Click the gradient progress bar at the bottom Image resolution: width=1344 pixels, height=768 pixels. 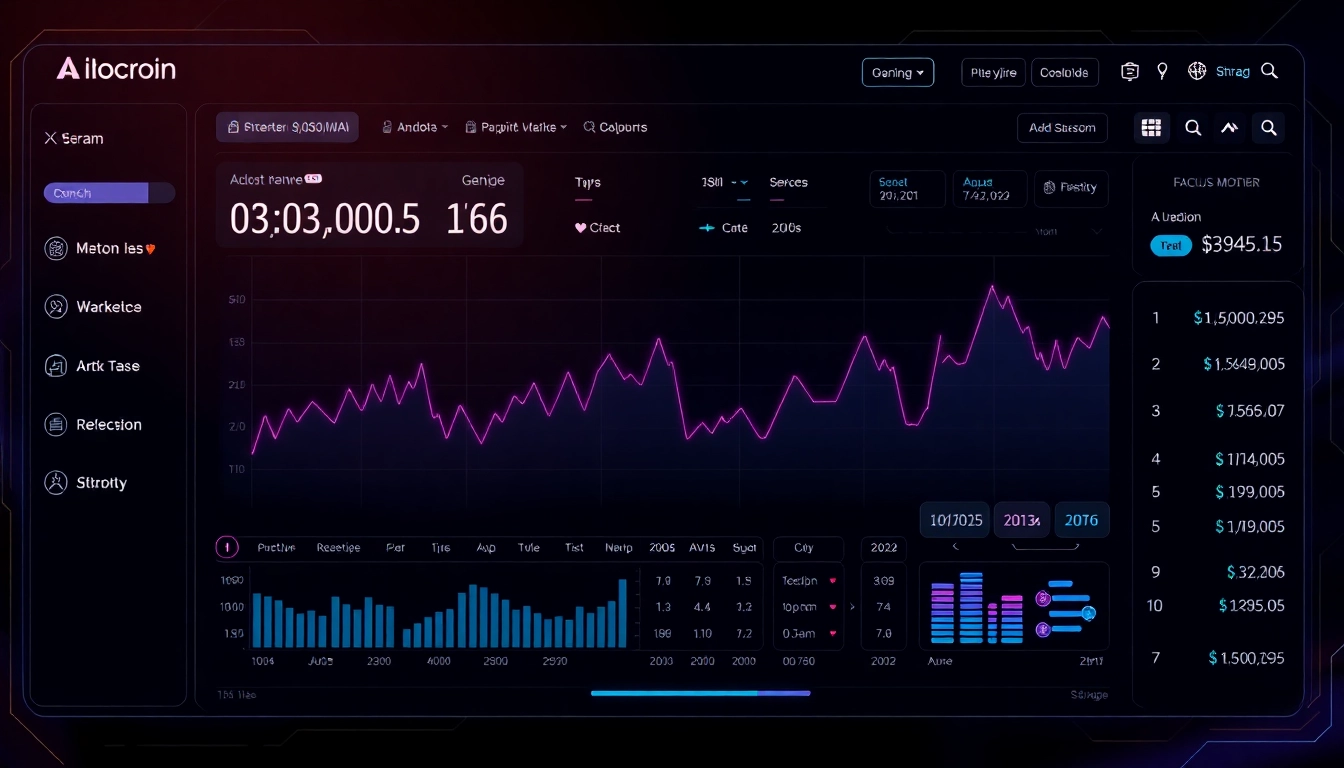(700, 692)
